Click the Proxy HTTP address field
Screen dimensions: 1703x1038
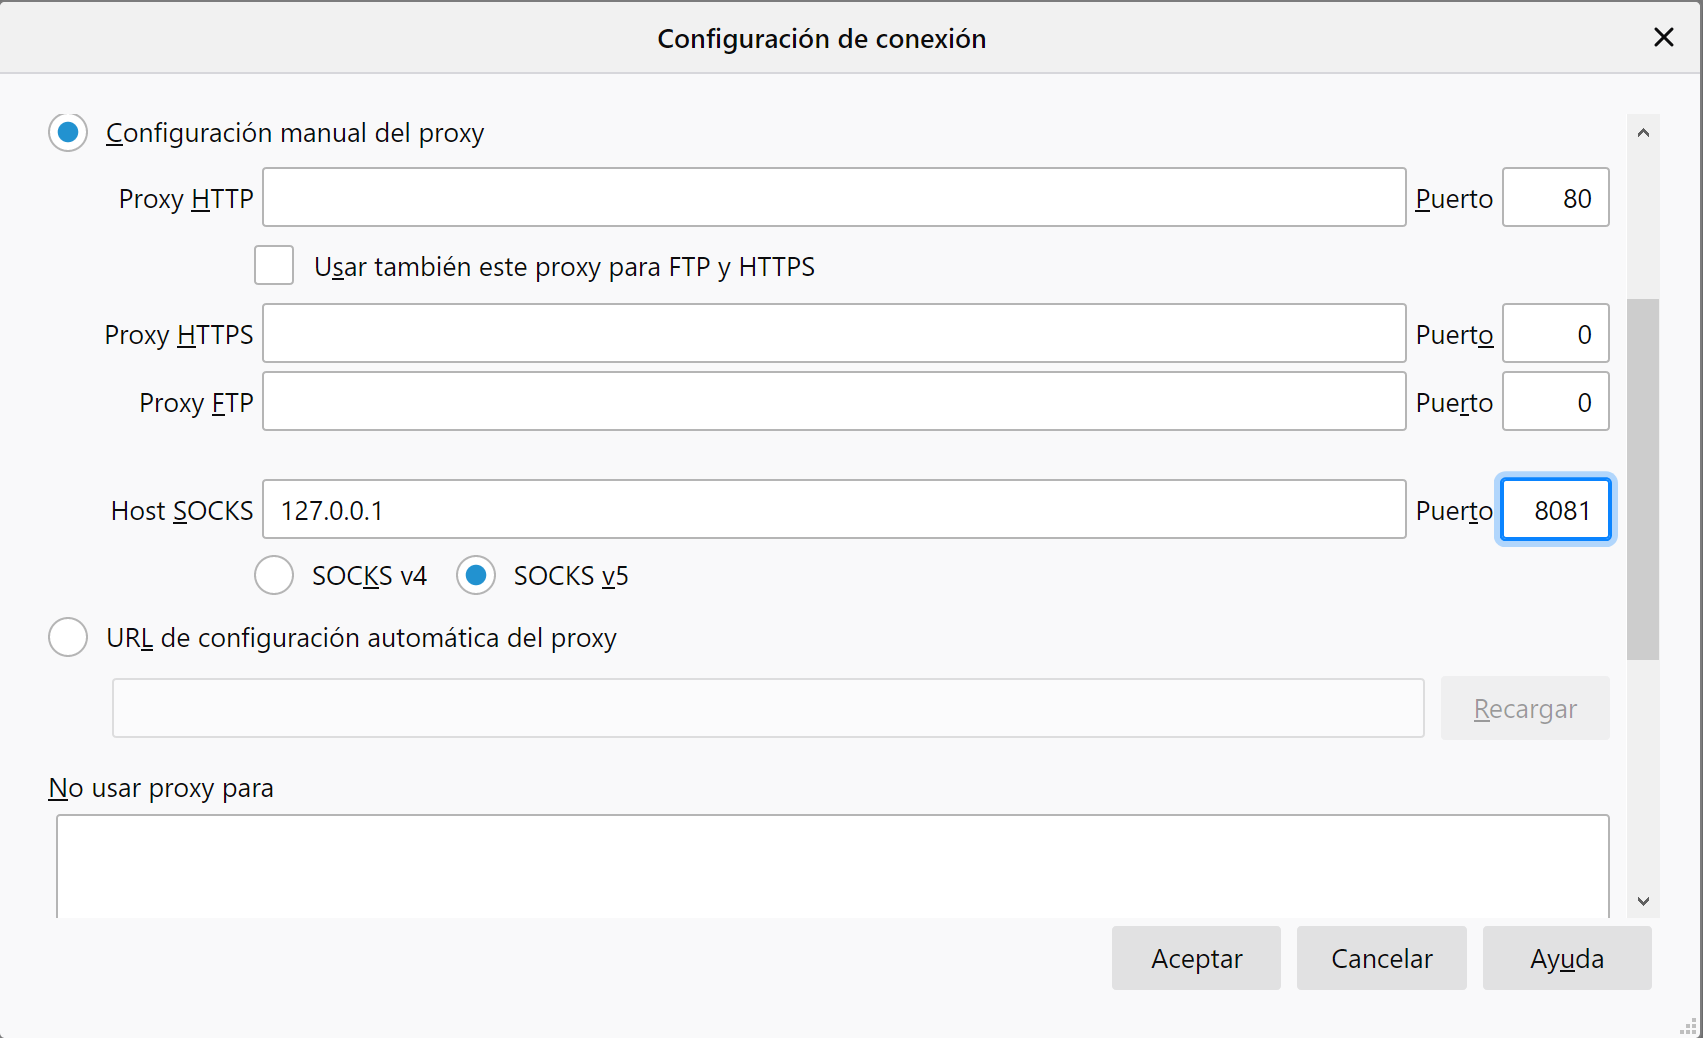pyautogui.click(x=834, y=198)
